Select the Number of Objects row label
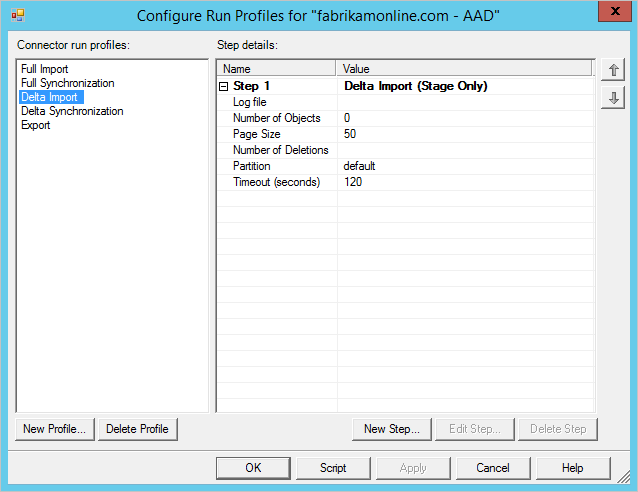 tap(277, 118)
